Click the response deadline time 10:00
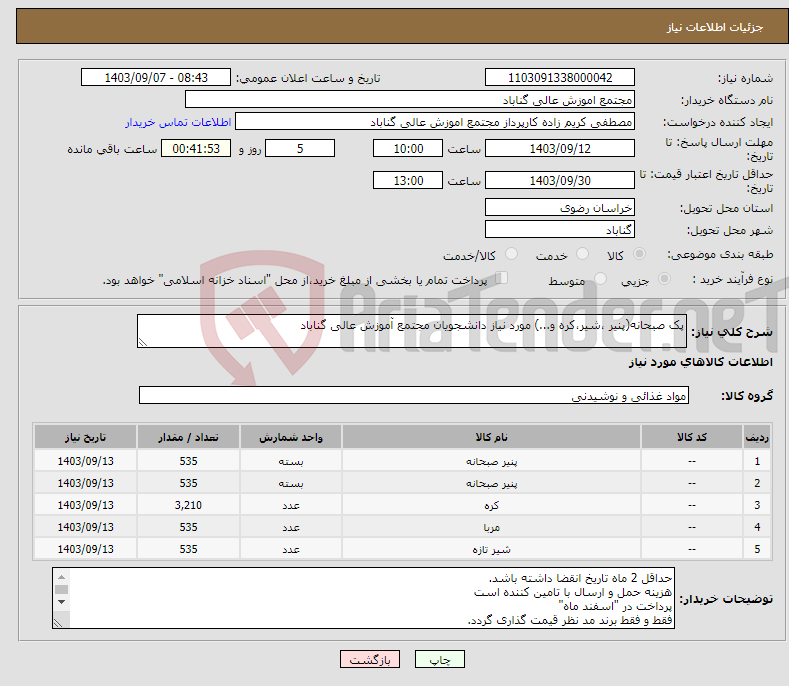The image size is (789, 686). coord(408,148)
